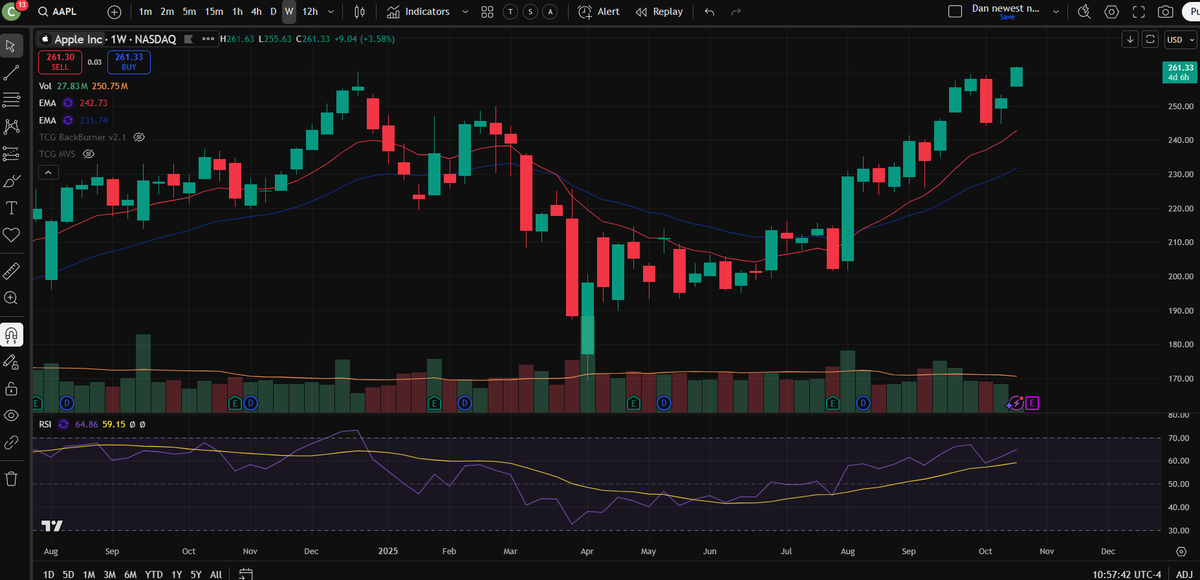Click the trash remove objects icon
1200x580 pixels.
(x=12, y=478)
